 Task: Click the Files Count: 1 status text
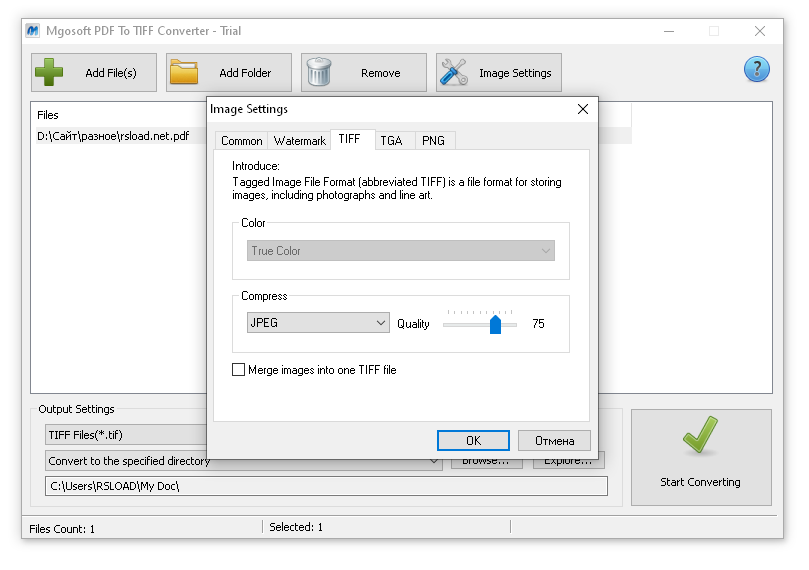62,529
